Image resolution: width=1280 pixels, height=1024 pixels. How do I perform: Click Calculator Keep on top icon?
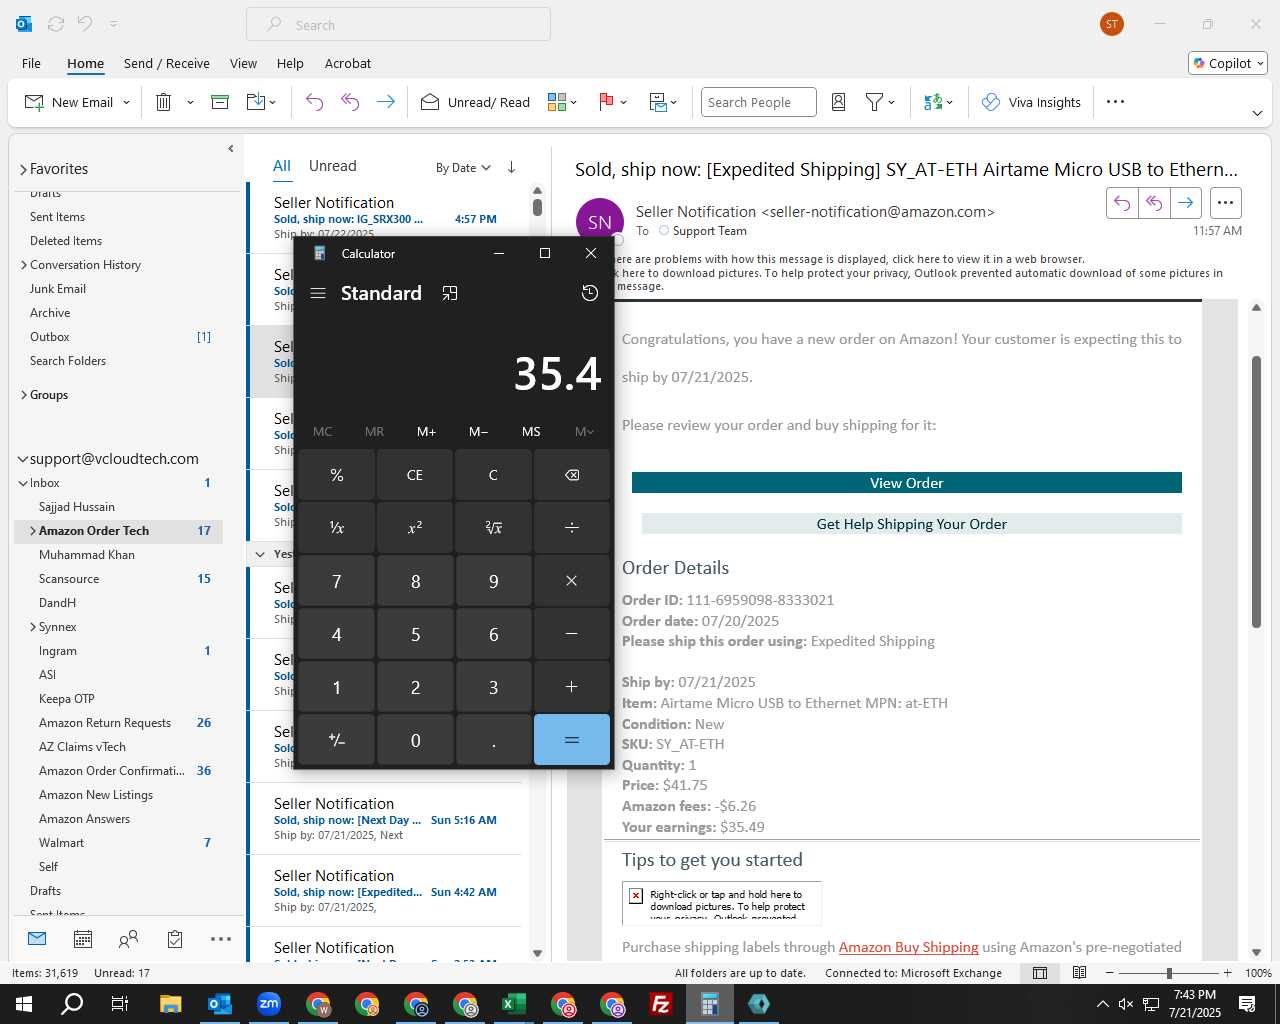tap(450, 293)
